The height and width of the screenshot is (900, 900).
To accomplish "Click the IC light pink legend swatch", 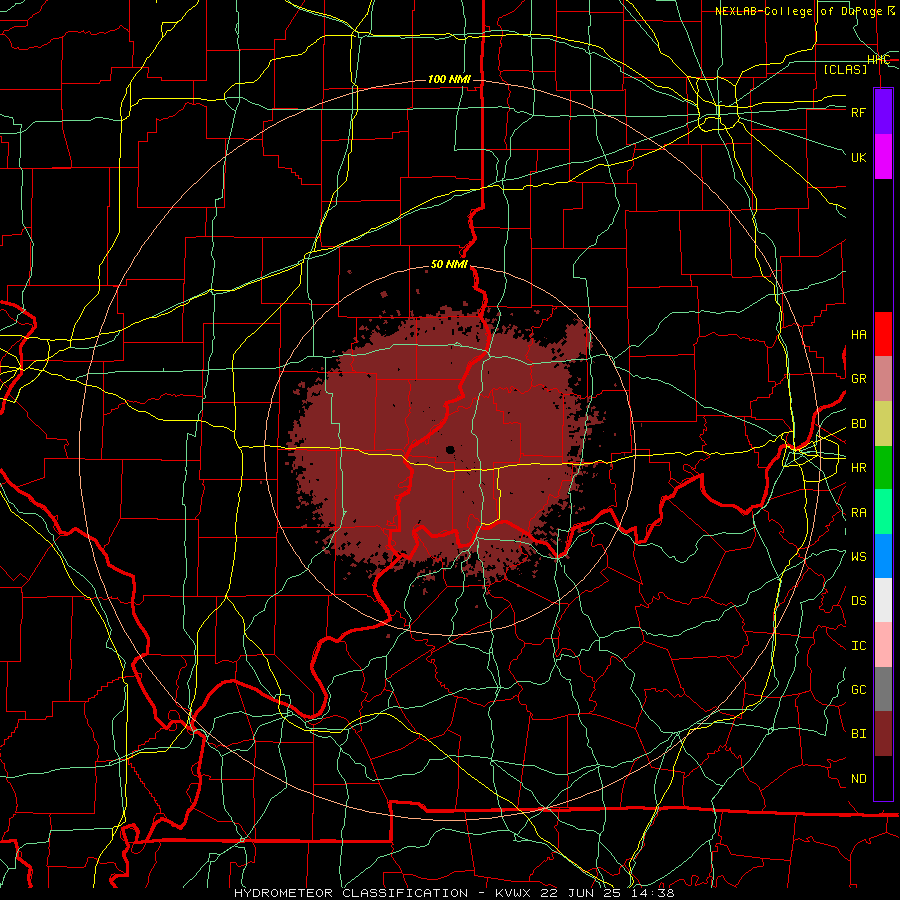I will pos(883,645).
